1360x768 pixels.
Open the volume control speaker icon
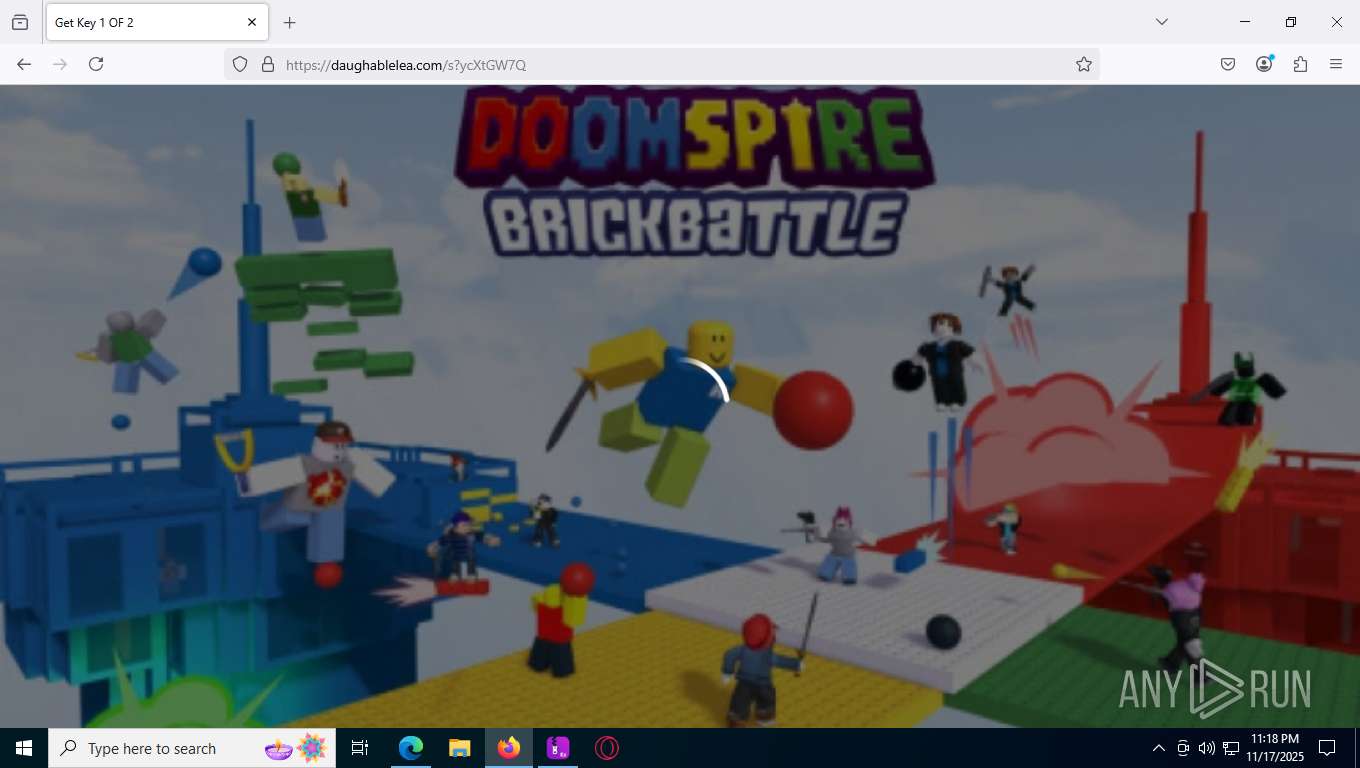pyautogui.click(x=1207, y=748)
